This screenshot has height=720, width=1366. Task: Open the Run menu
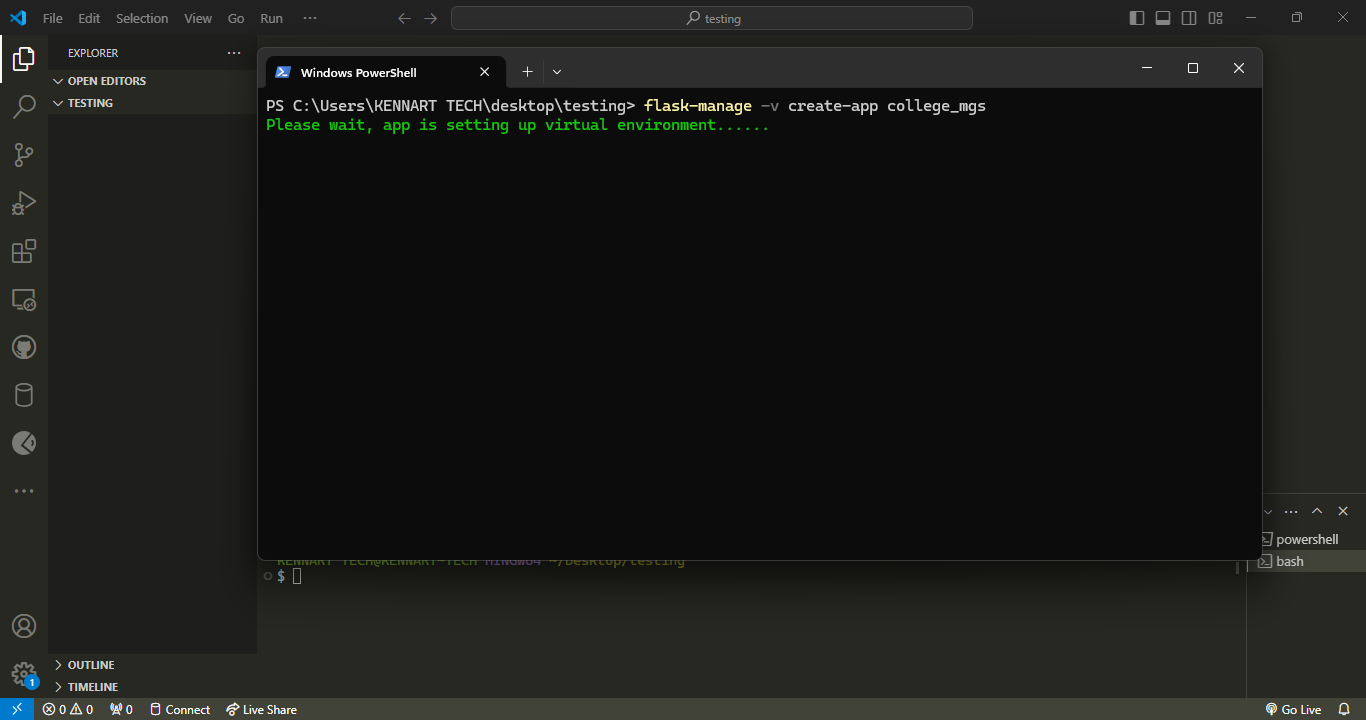click(271, 18)
